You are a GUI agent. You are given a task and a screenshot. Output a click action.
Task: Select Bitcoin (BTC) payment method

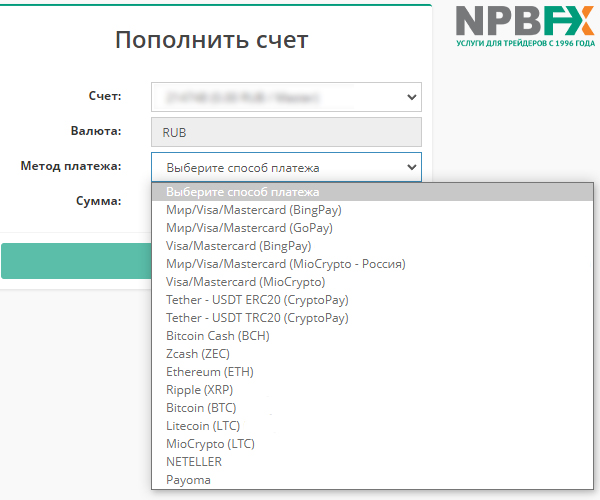click(x=372, y=408)
